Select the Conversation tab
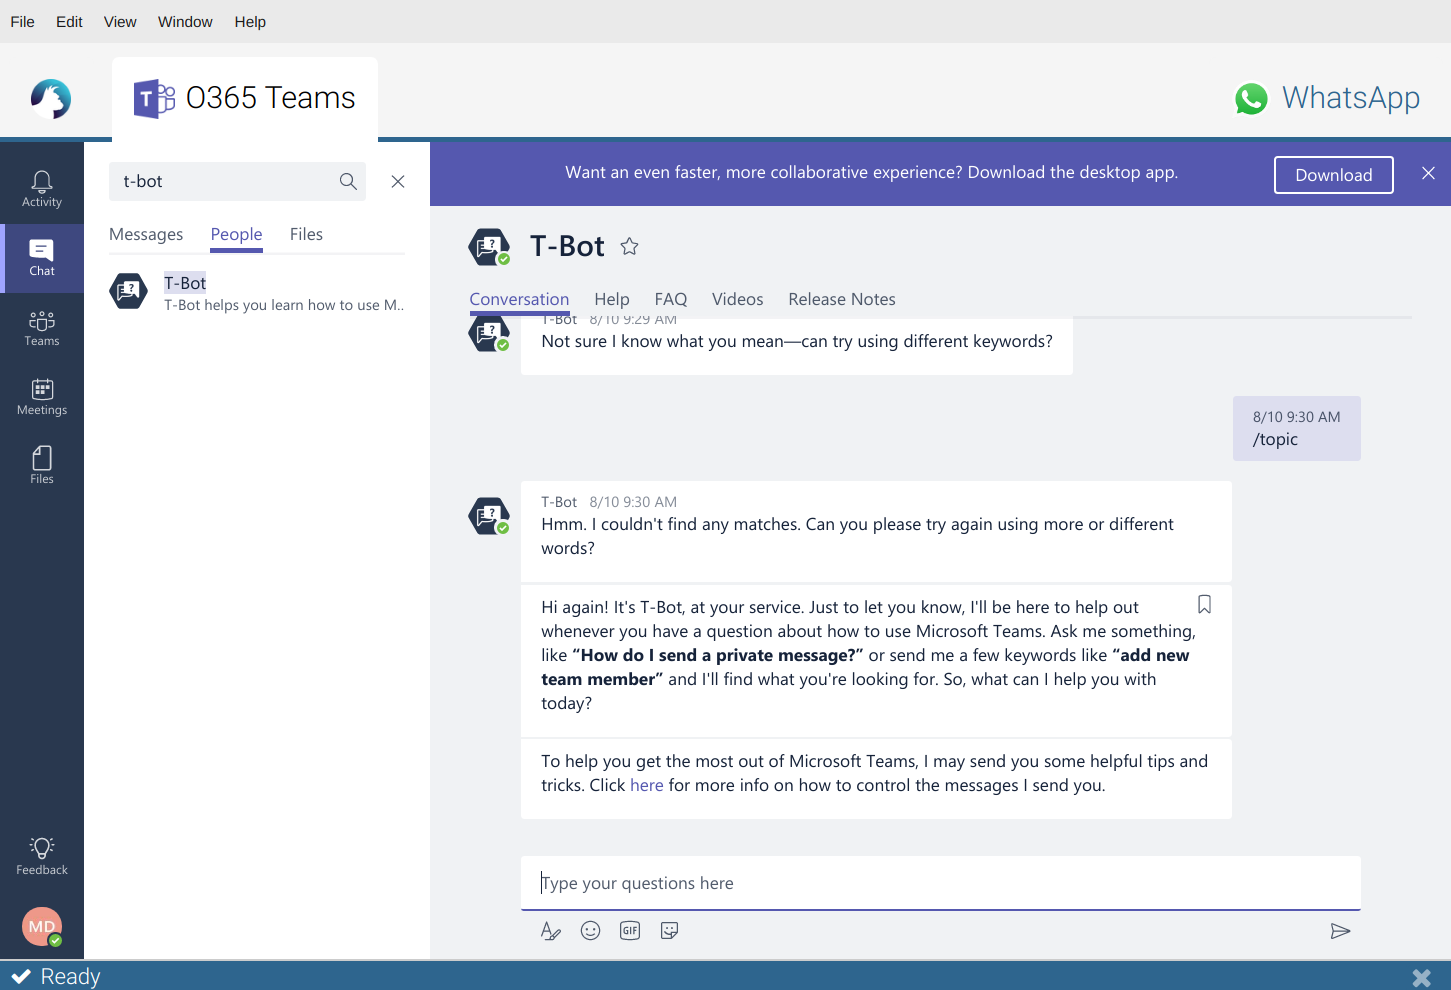This screenshot has width=1451, height=990. 519,299
